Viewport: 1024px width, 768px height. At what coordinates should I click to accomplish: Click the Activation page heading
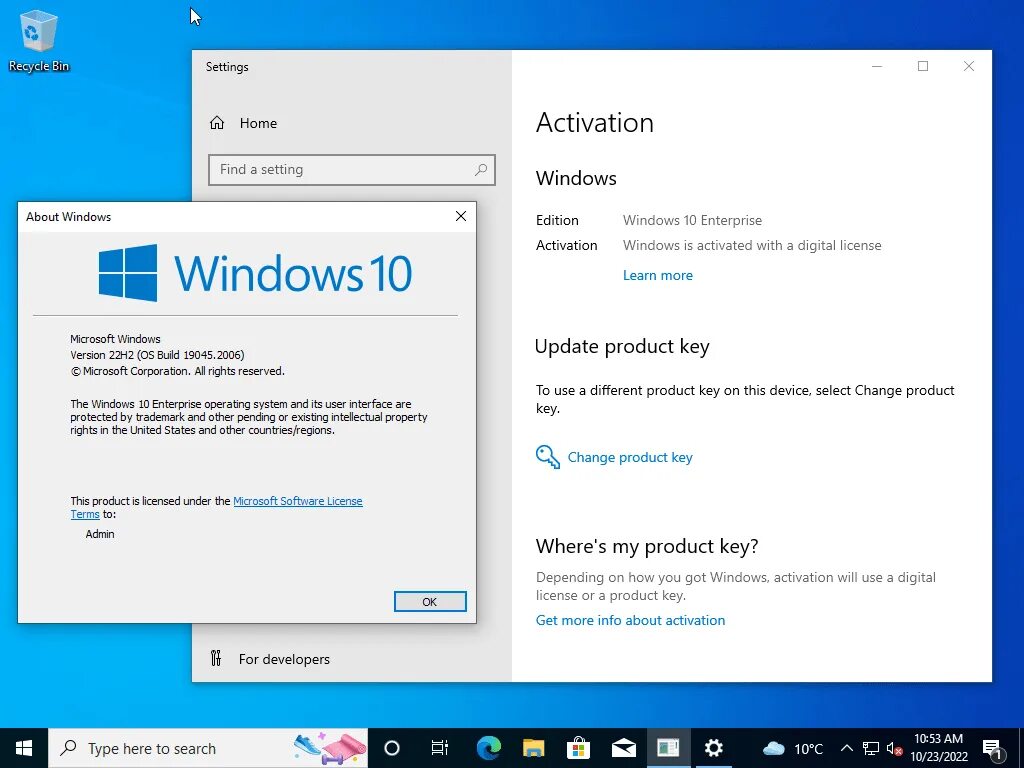coord(594,123)
